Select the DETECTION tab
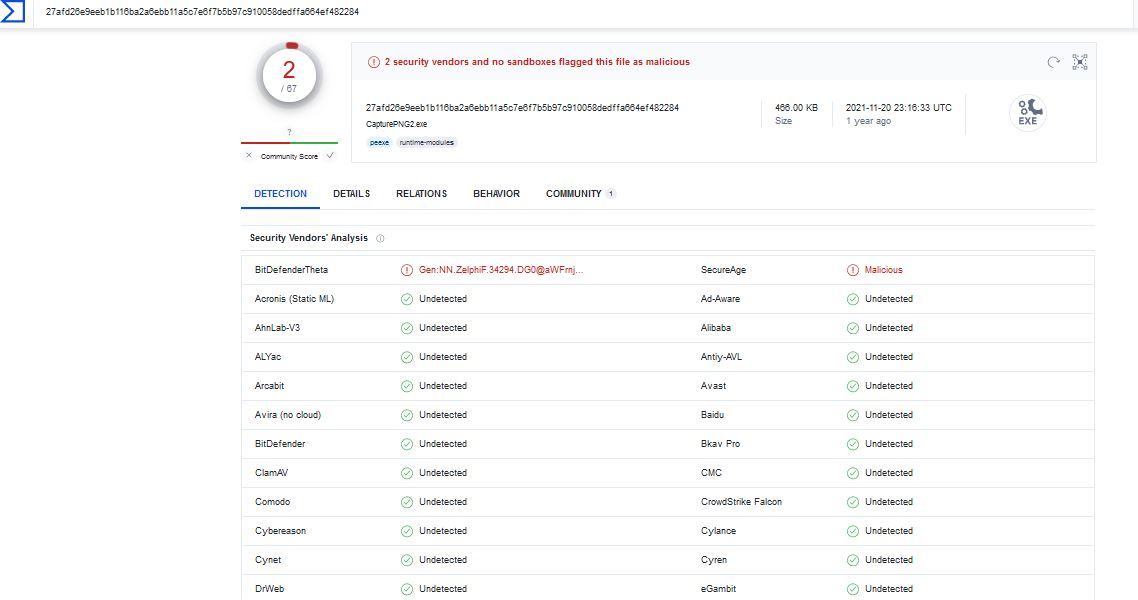Screen dimensions: 1138x600 [280, 194]
